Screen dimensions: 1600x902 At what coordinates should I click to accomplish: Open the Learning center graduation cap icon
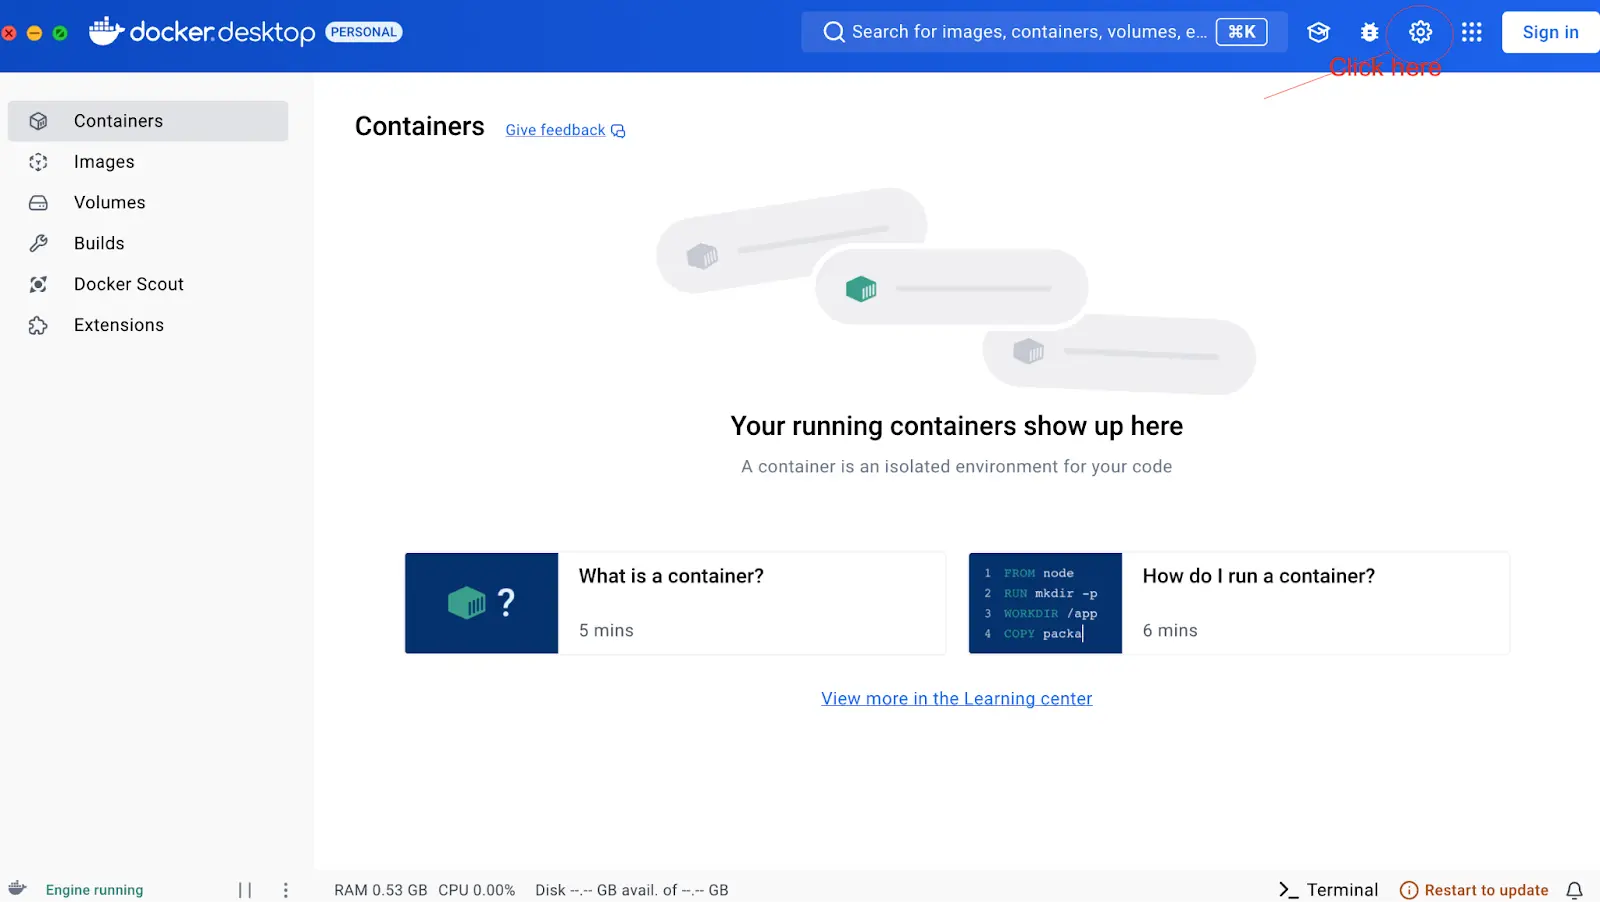[x=1318, y=31]
